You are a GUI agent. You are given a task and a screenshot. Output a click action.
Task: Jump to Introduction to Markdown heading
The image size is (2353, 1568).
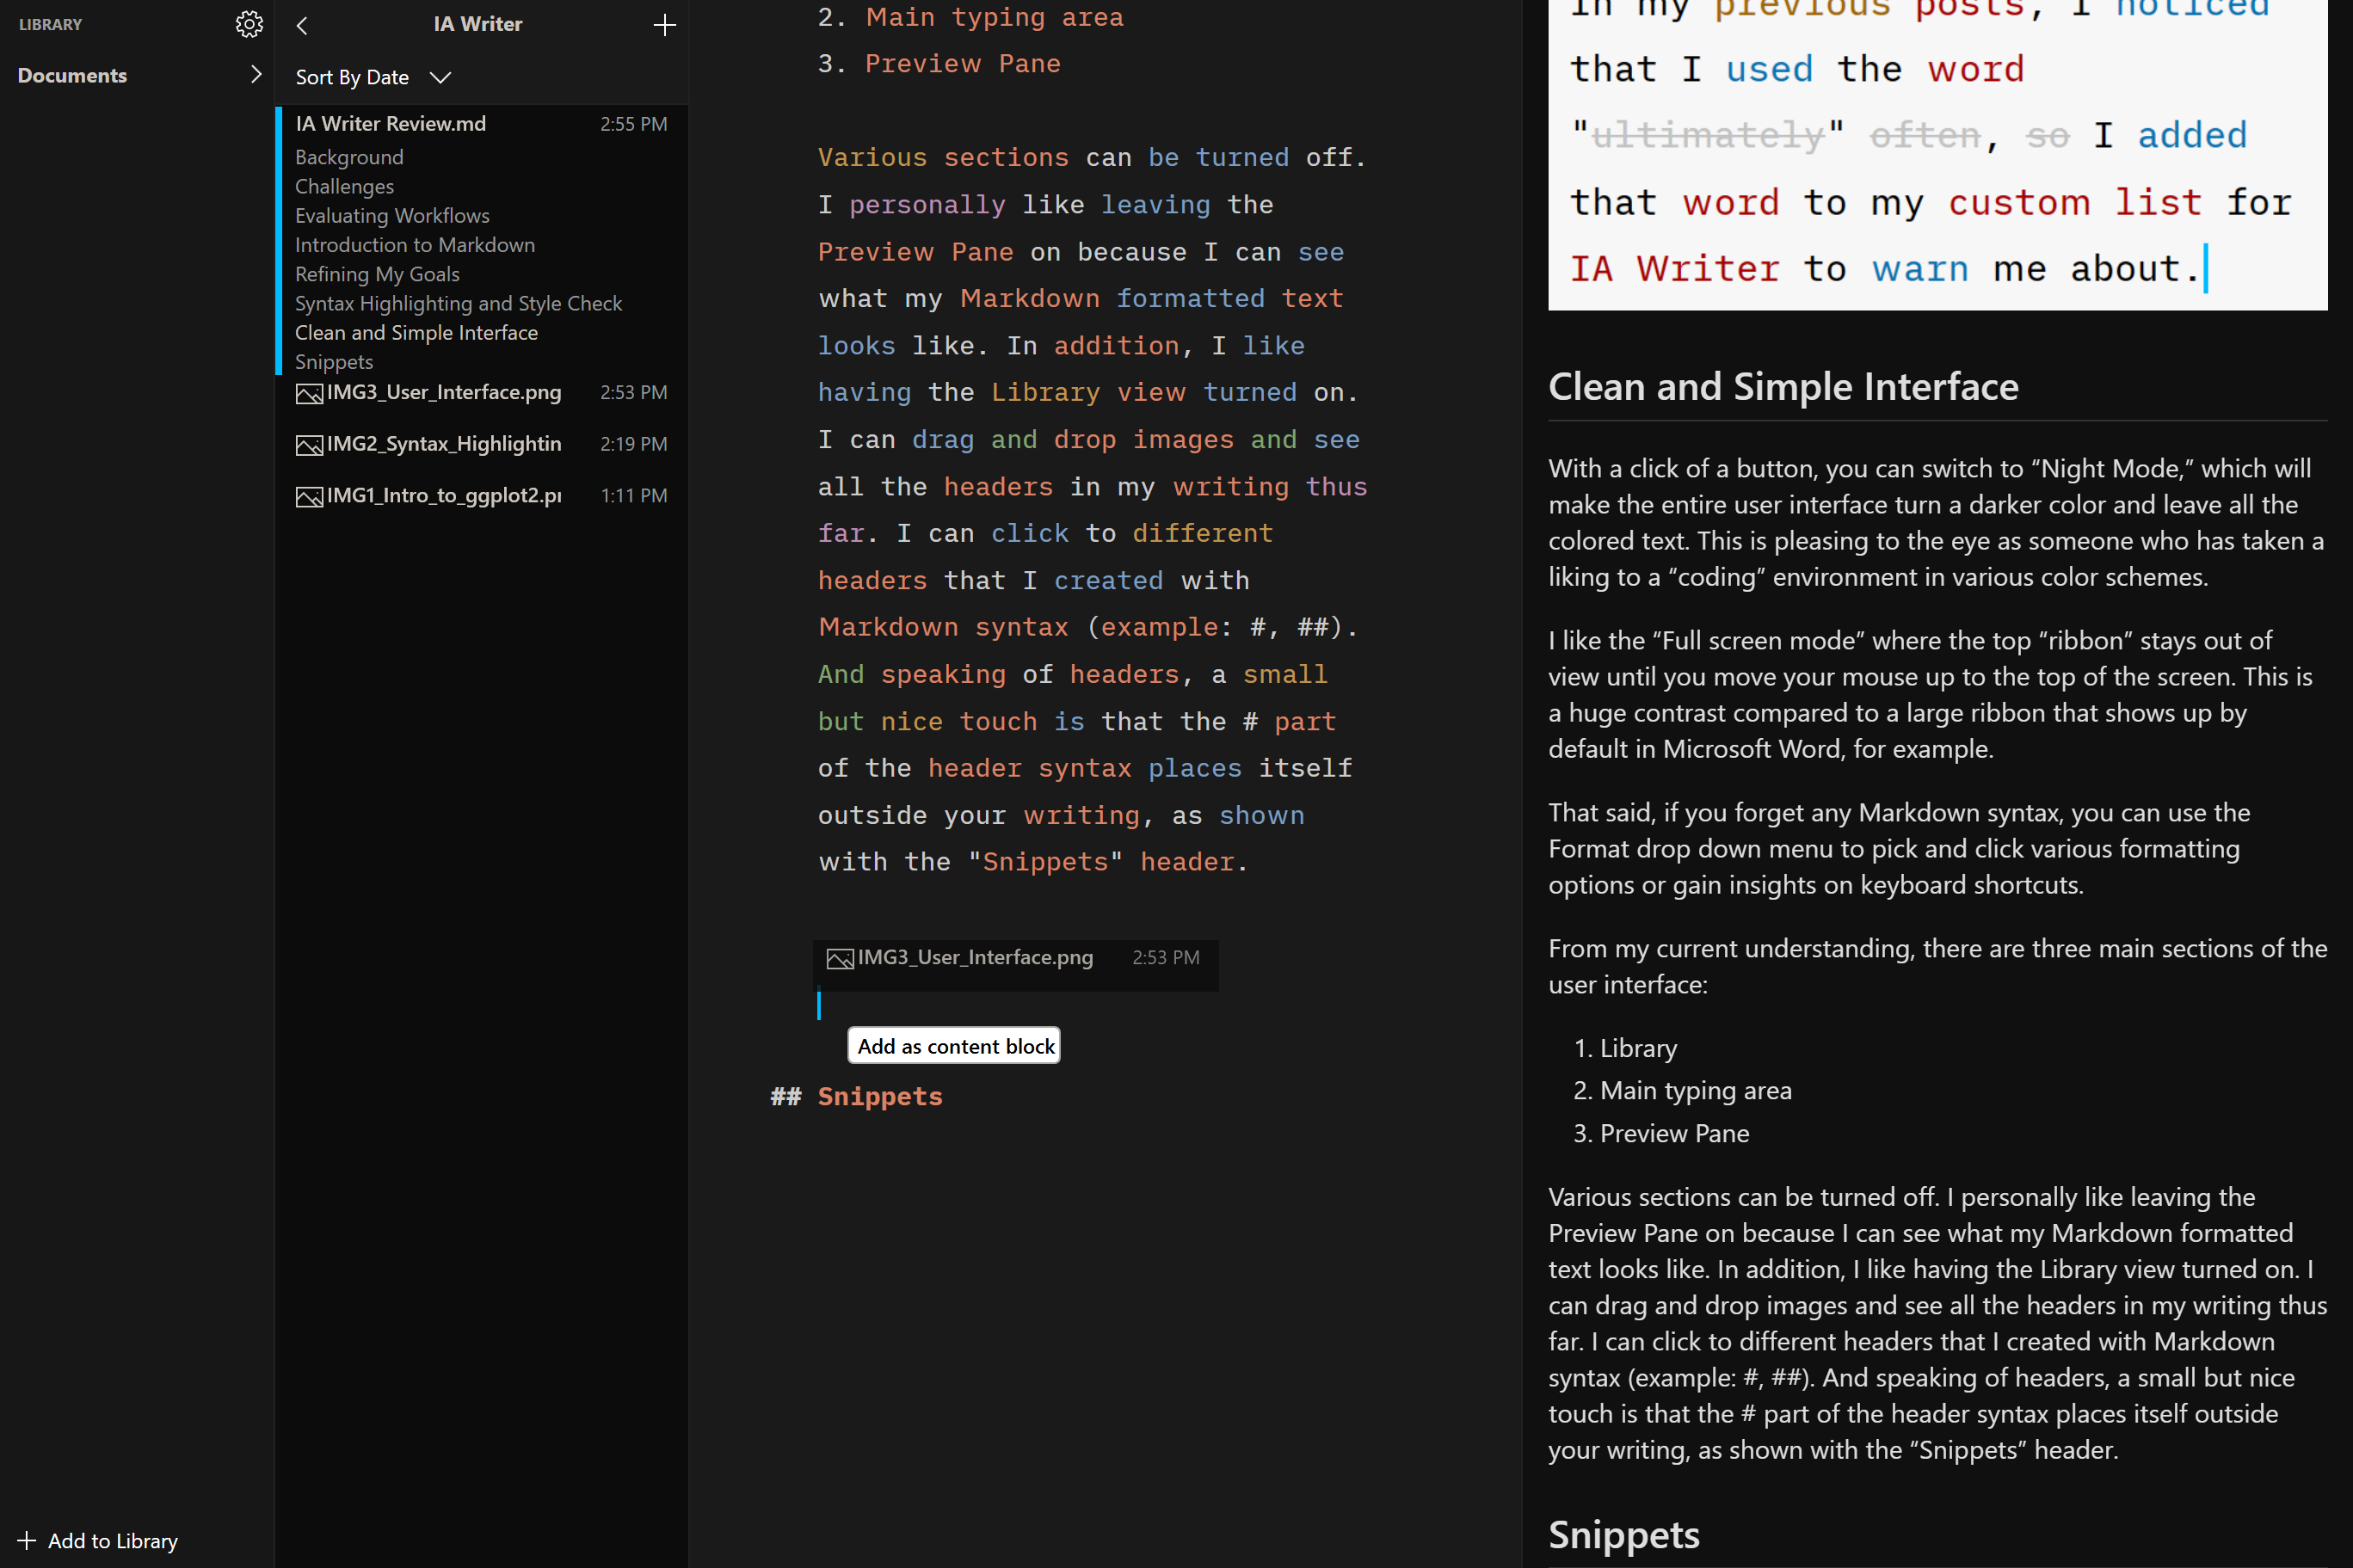tap(415, 245)
